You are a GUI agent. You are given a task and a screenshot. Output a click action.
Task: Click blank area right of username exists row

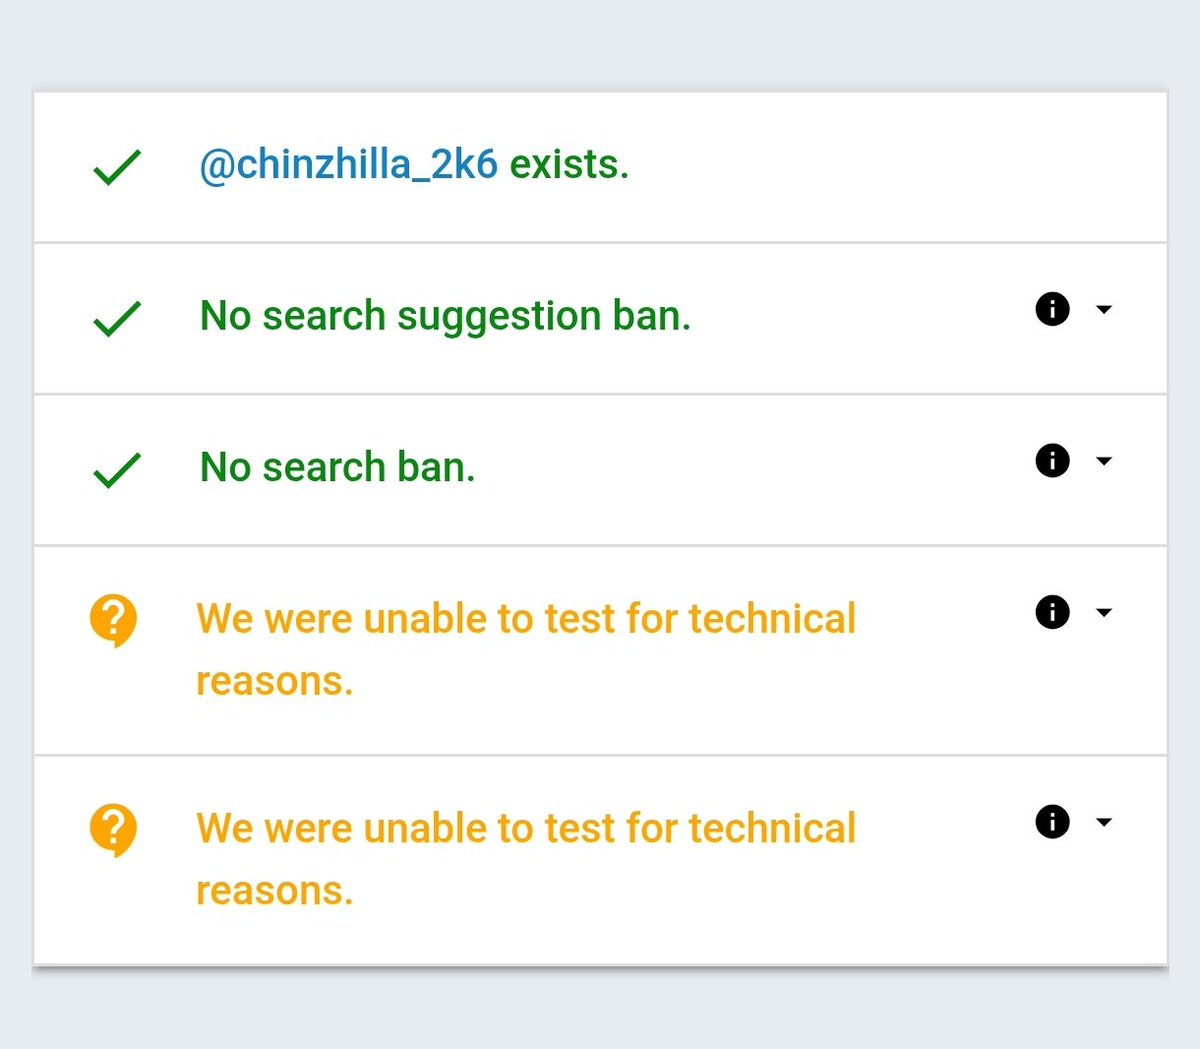[x=900, y=167]
